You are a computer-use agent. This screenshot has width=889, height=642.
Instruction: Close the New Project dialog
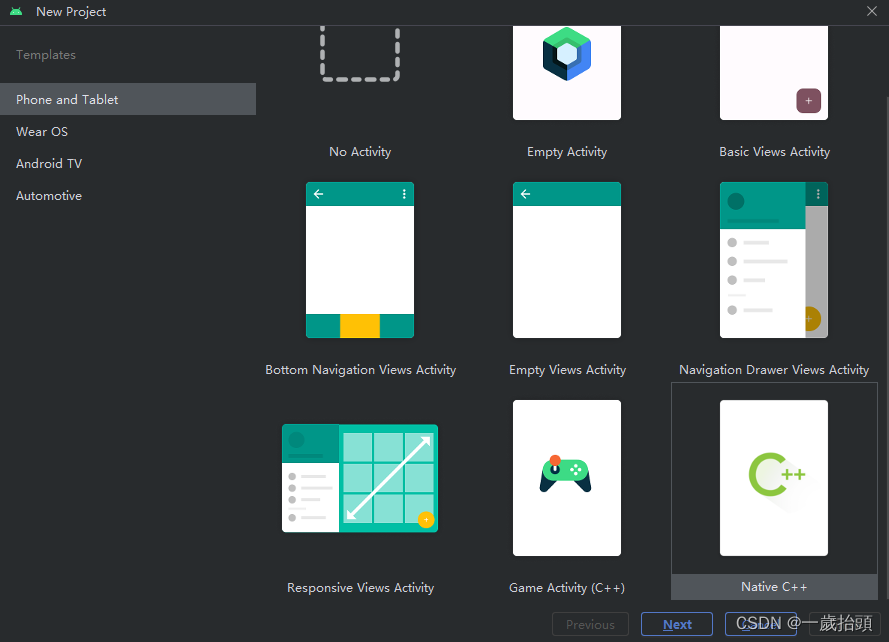coord(871,12)
